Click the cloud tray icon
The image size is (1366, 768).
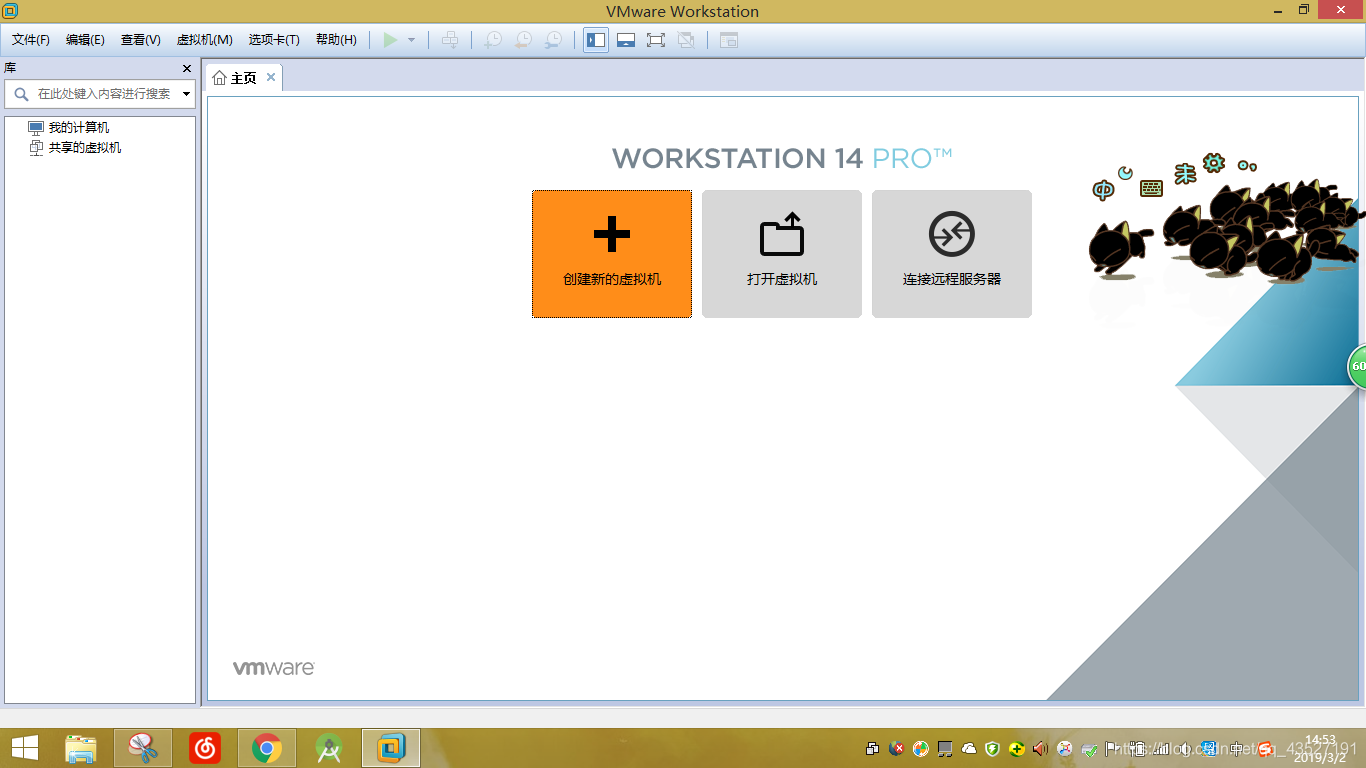969,748
